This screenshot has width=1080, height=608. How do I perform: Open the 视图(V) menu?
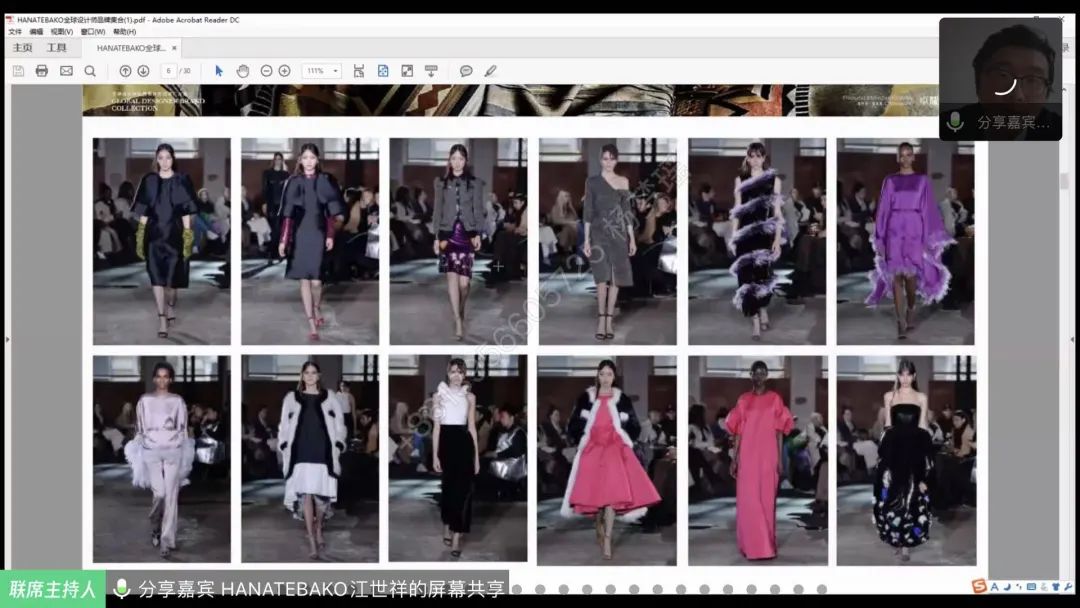click(62, 32)
